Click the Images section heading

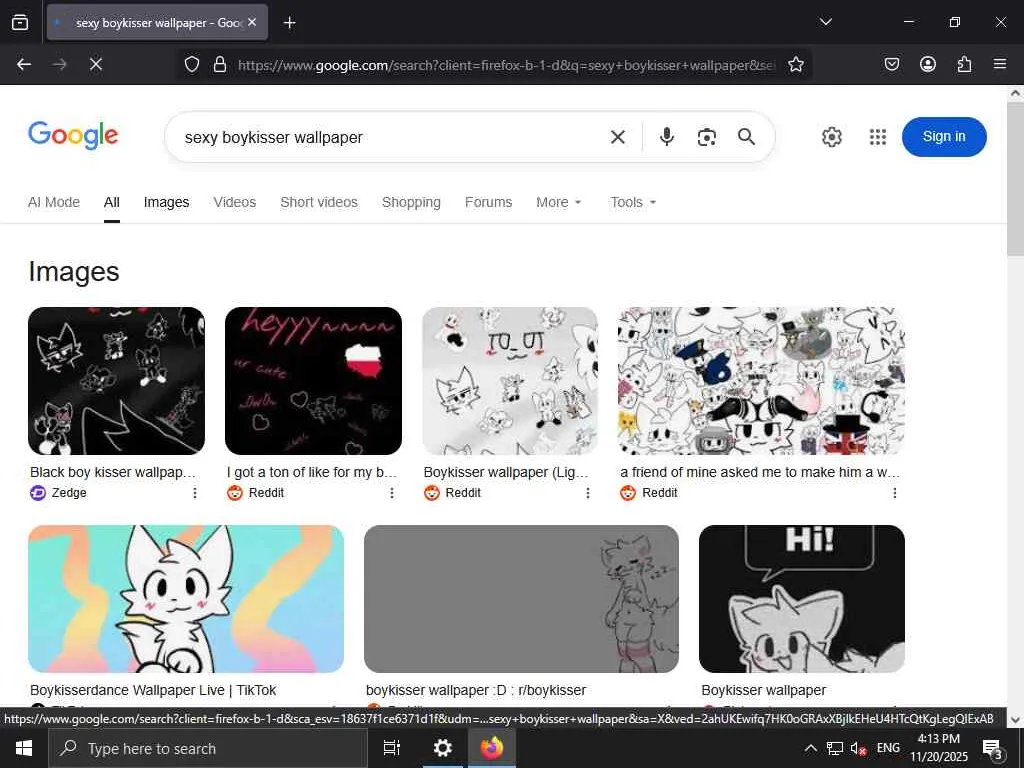(x=74, y=272)
